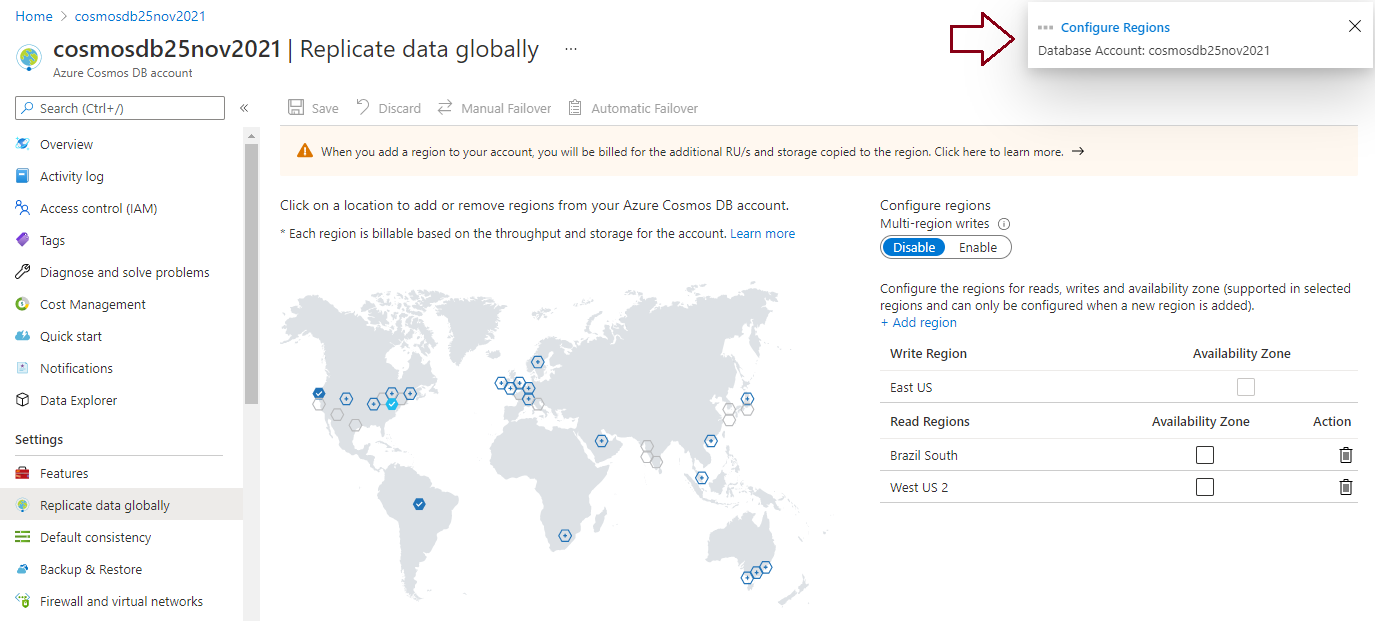Select Replicate data globally menu item
The height and width of the screenshot is (621, 1375).
tap(121, 505)
